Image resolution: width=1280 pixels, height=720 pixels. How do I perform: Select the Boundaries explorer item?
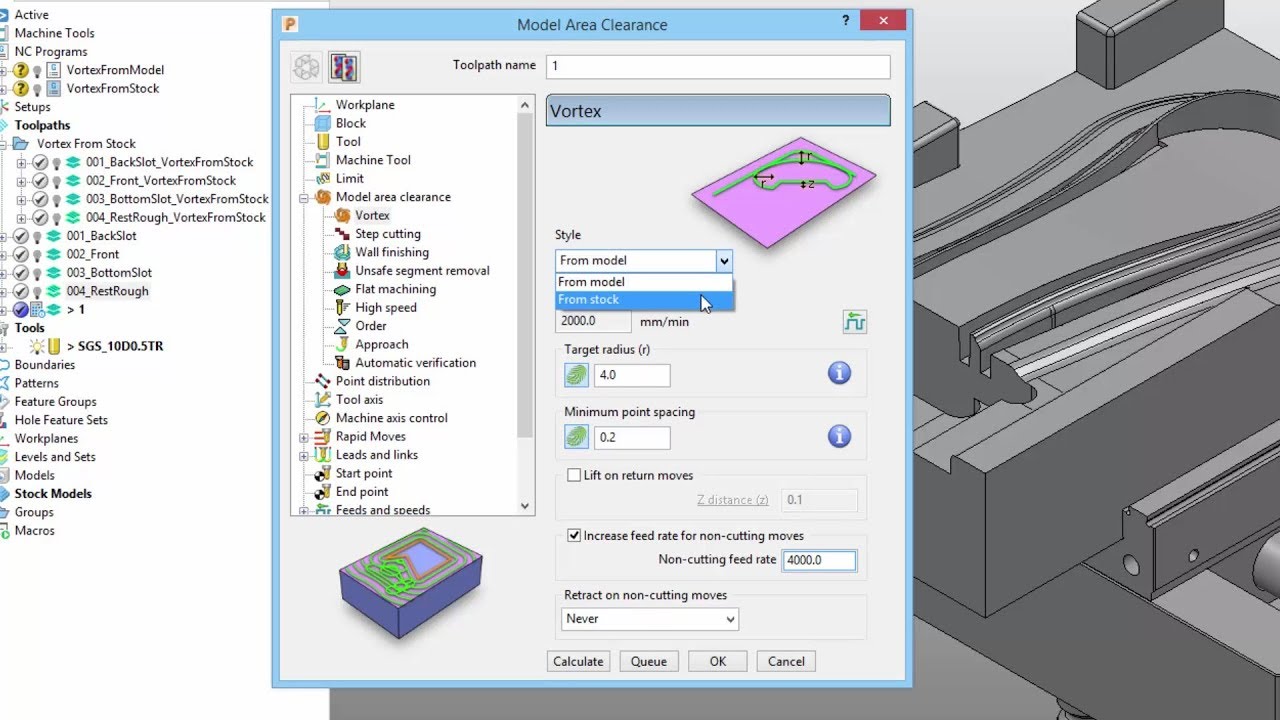point(44,365)
